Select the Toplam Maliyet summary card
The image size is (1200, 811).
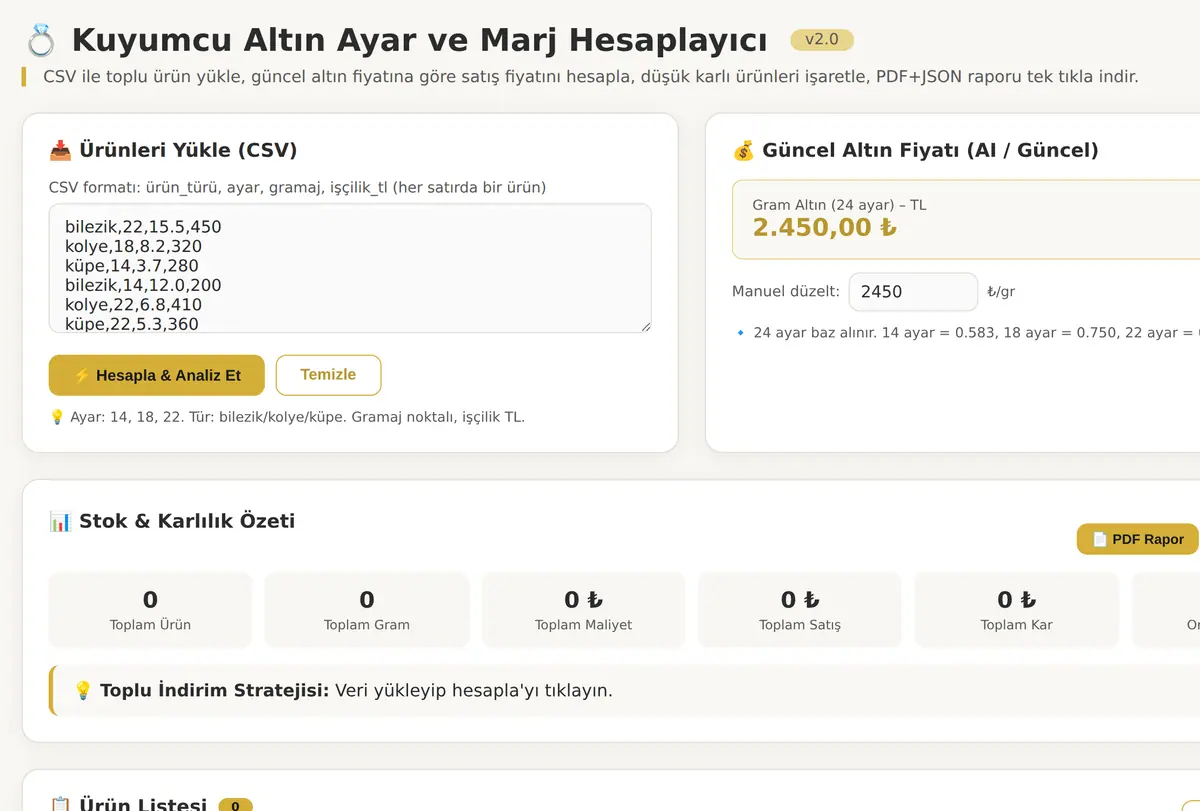click(x=583, y=610)
